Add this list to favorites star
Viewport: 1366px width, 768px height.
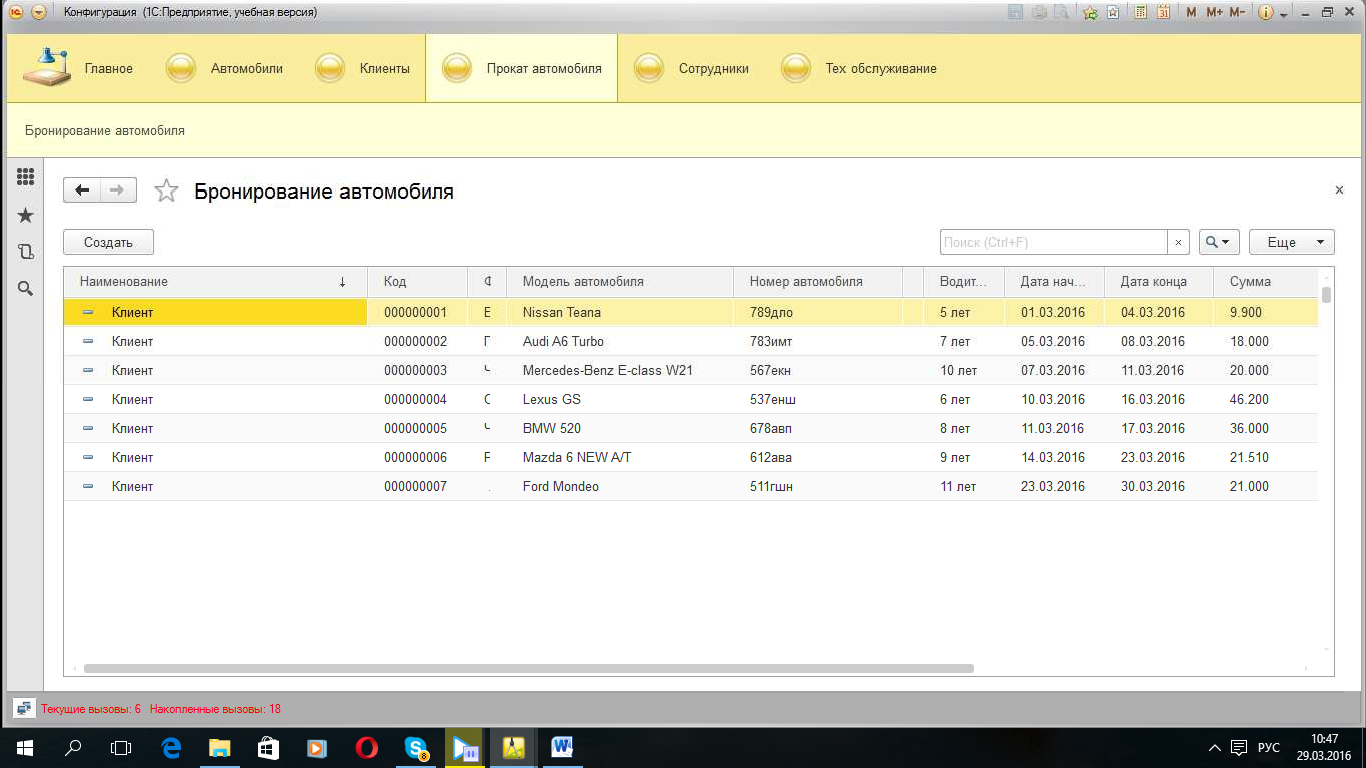pos(166,191)
